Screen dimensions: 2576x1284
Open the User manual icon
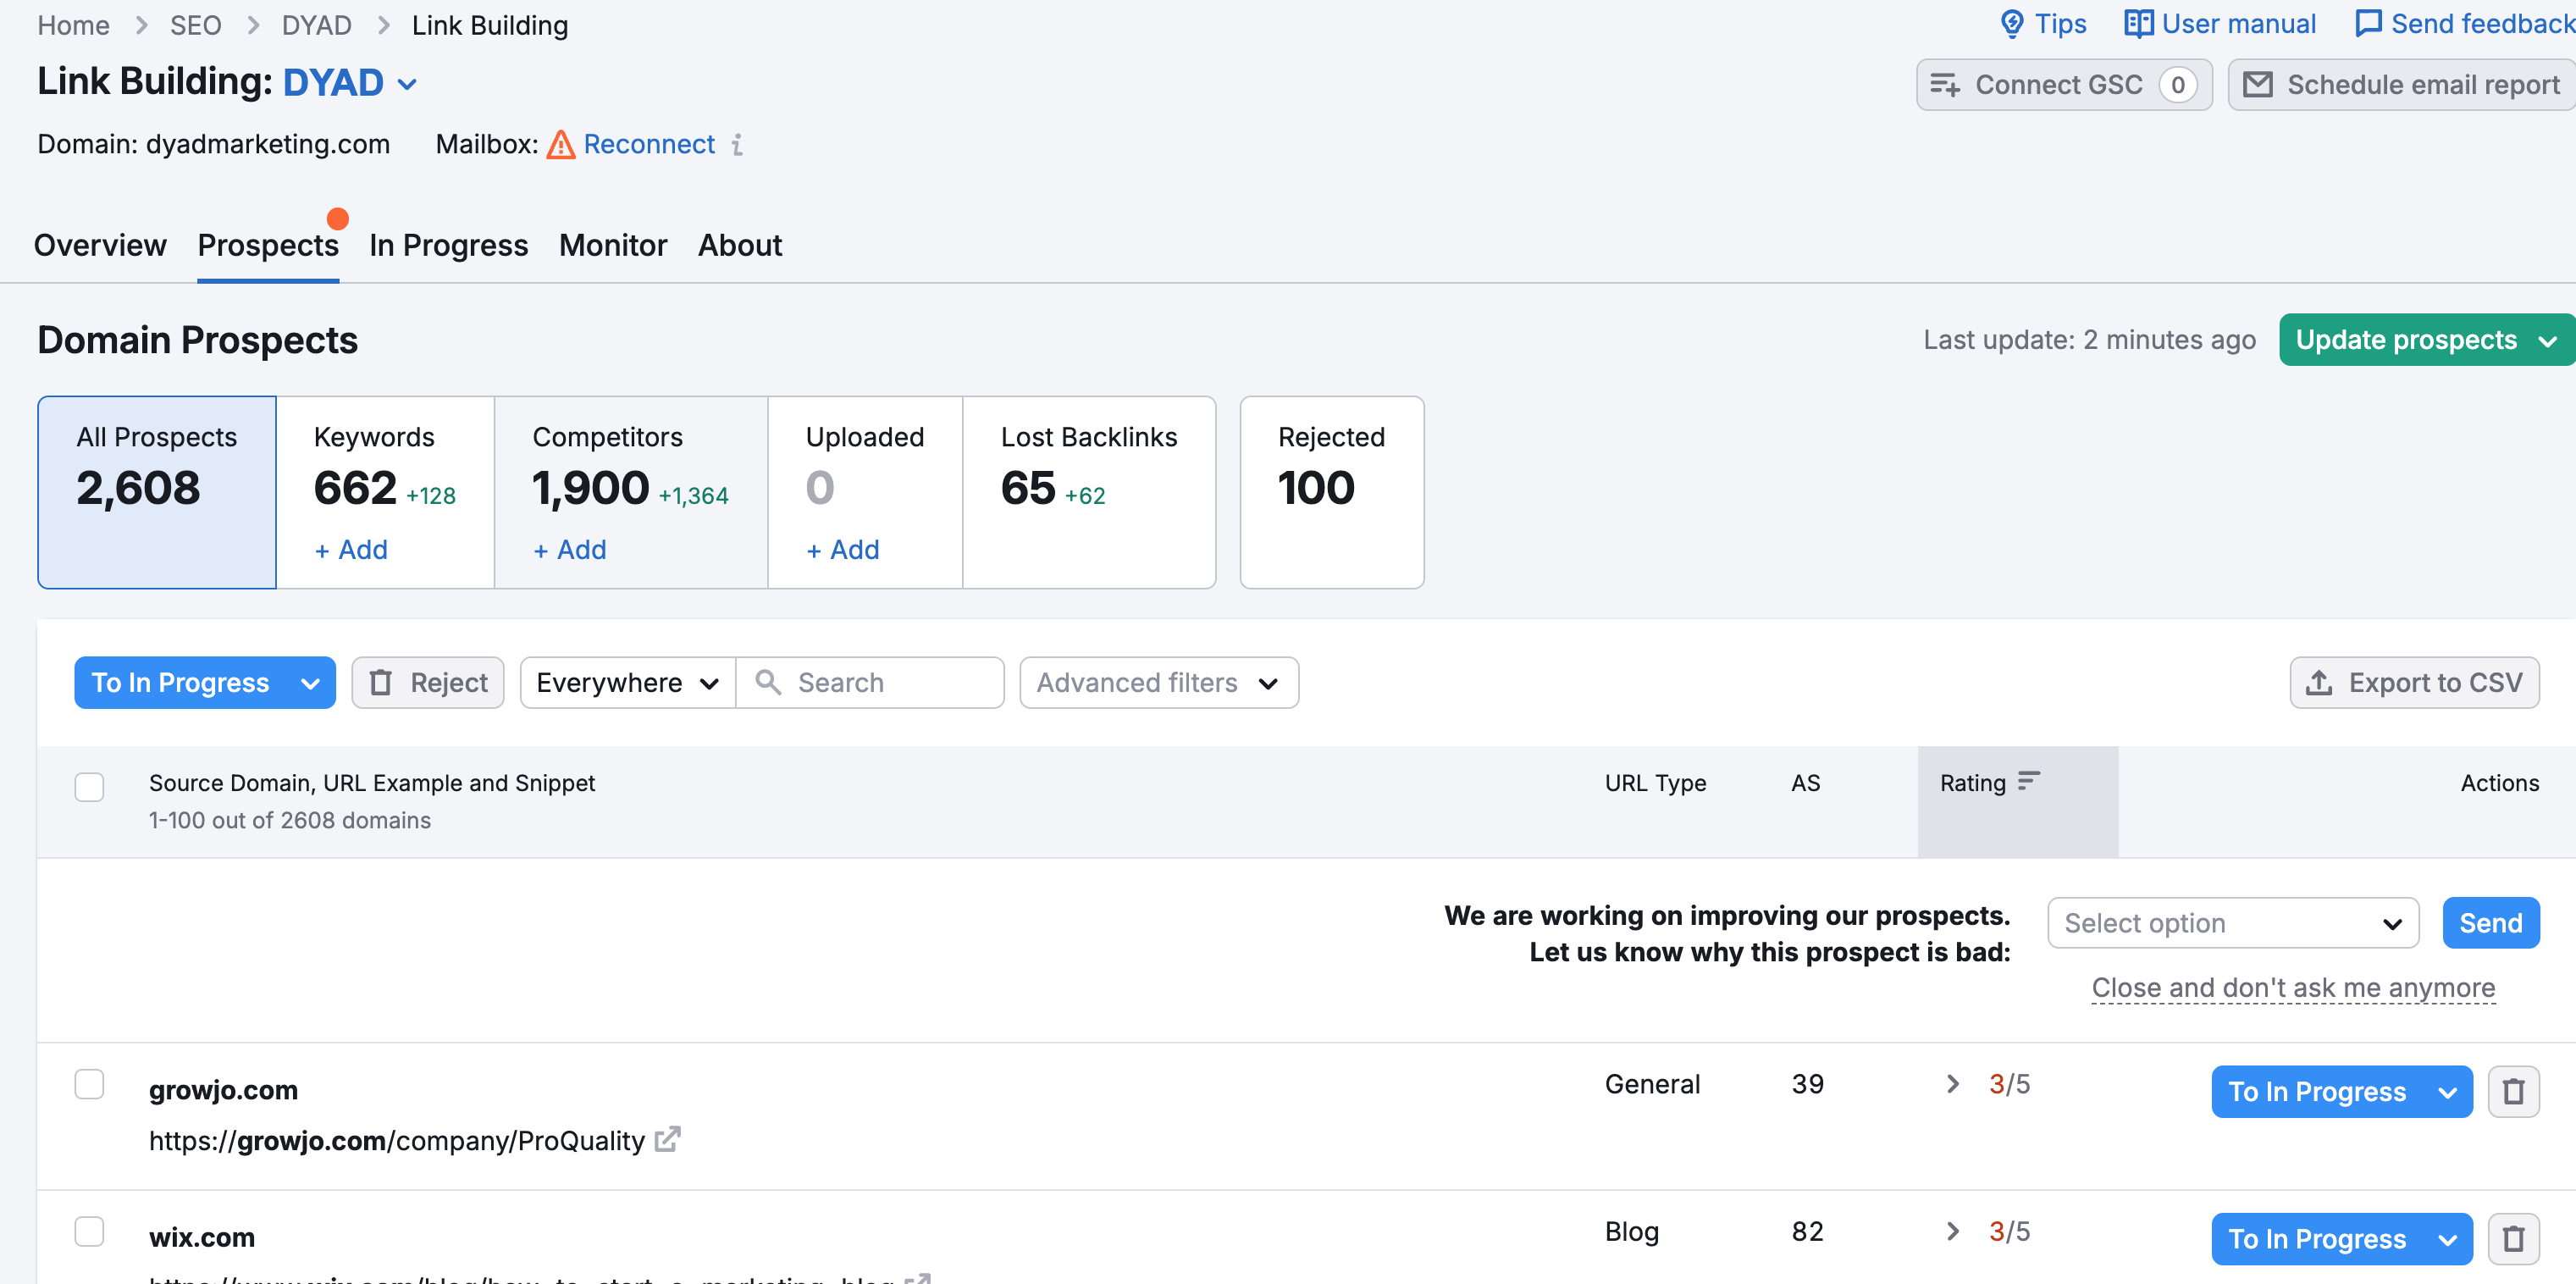(2138, 23)
